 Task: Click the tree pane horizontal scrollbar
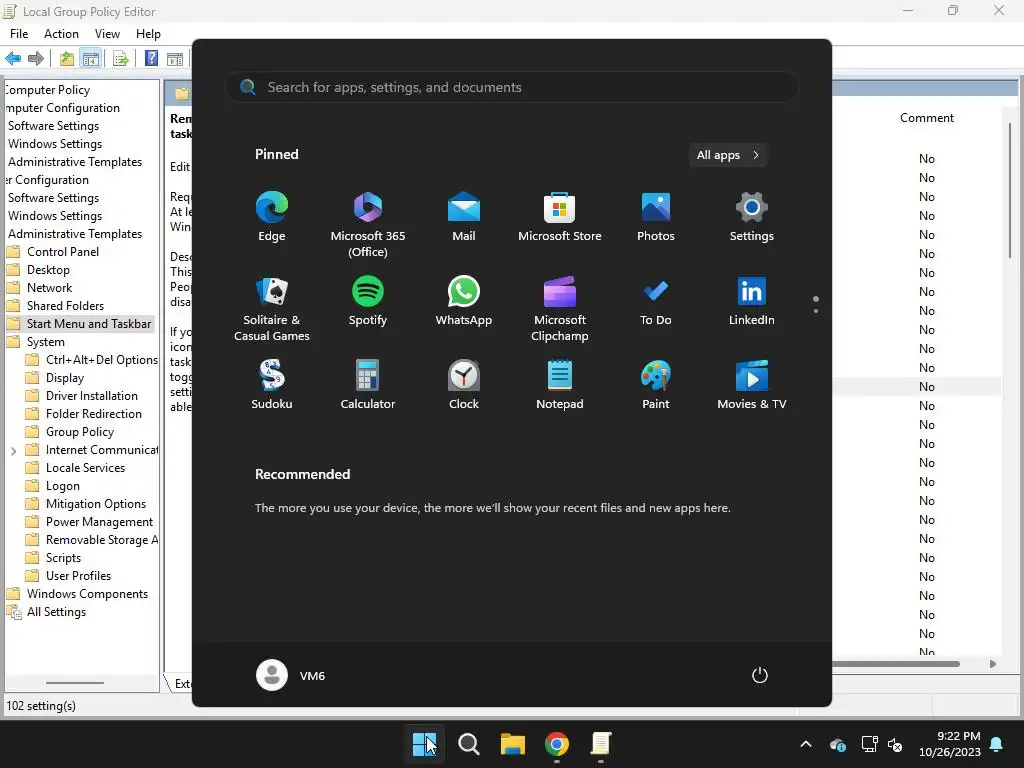click(x=74, y=682)
